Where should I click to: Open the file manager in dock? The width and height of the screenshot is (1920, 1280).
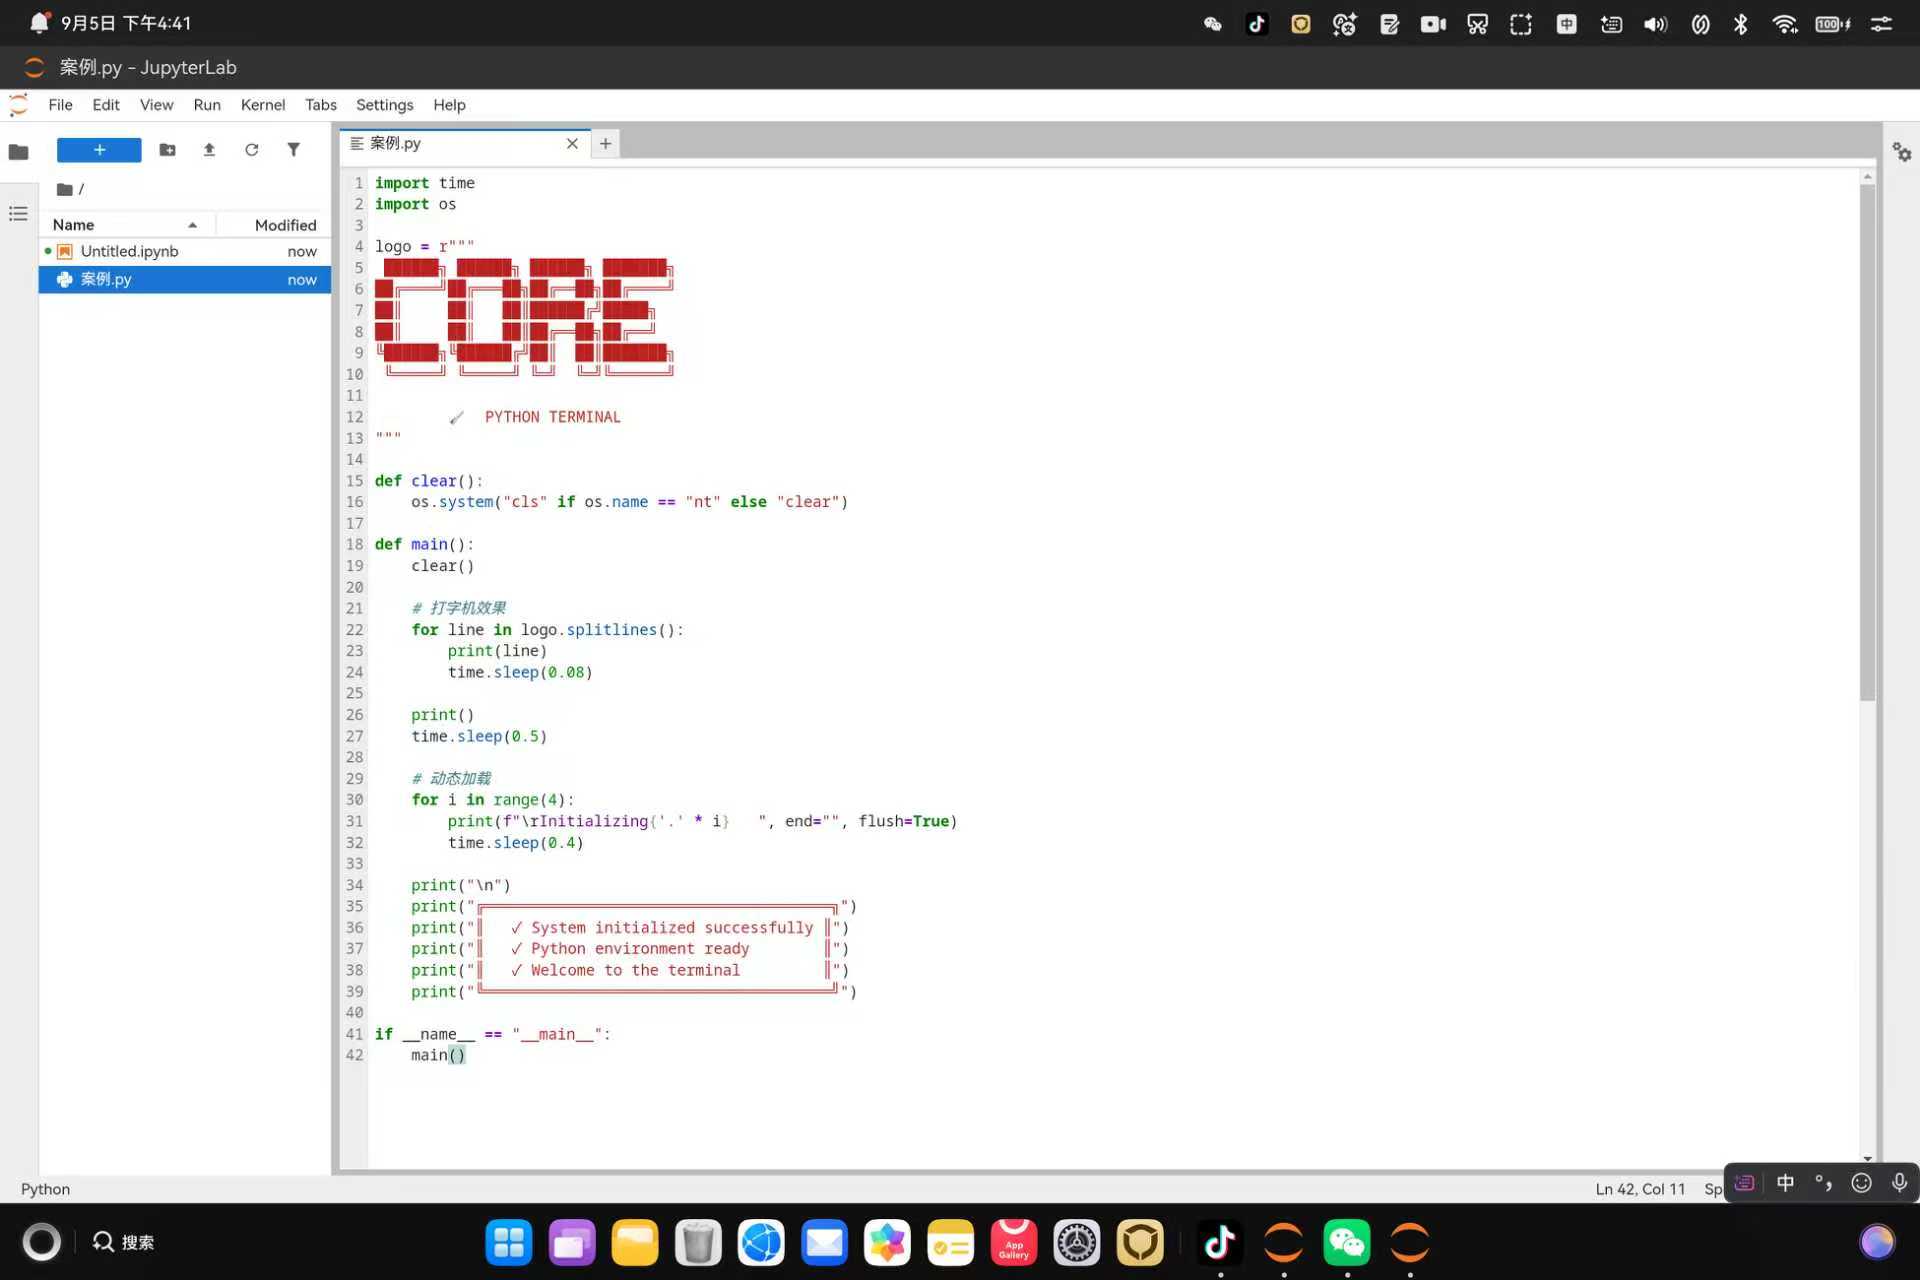[x=635, y=1243]
